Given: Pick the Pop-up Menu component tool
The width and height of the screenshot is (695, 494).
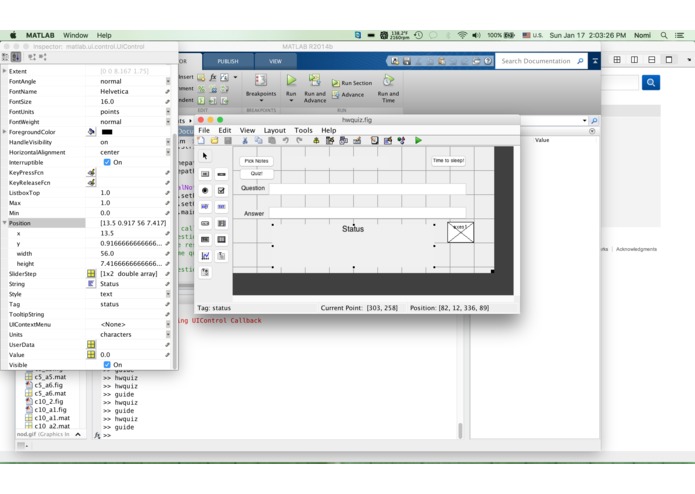Looking at the screenshot, I should click(205, 223).
